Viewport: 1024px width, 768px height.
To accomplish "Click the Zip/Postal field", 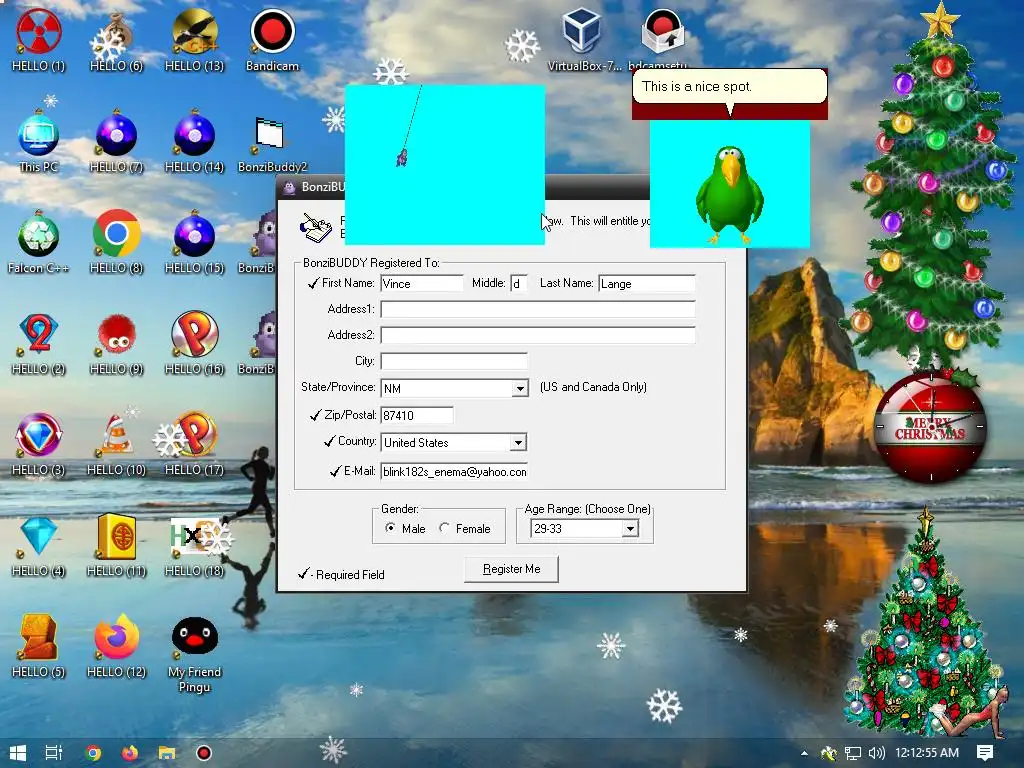I will 417,415.
